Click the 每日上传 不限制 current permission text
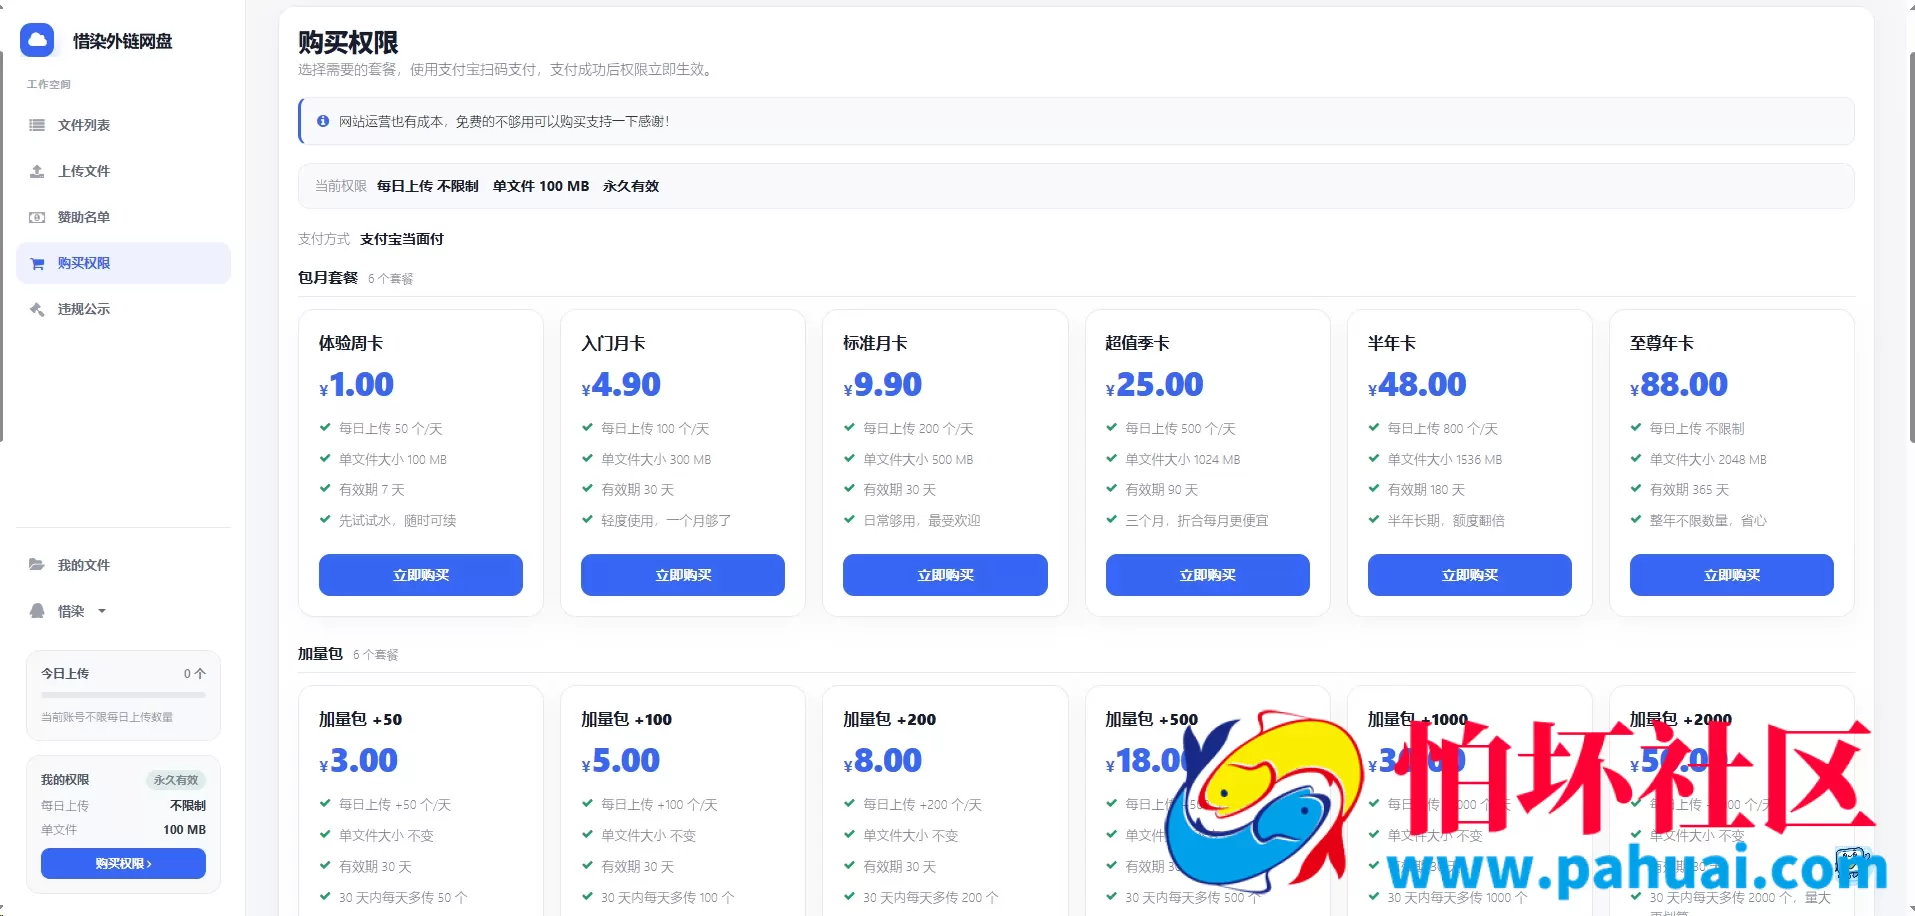 click(x=428, y=186)
